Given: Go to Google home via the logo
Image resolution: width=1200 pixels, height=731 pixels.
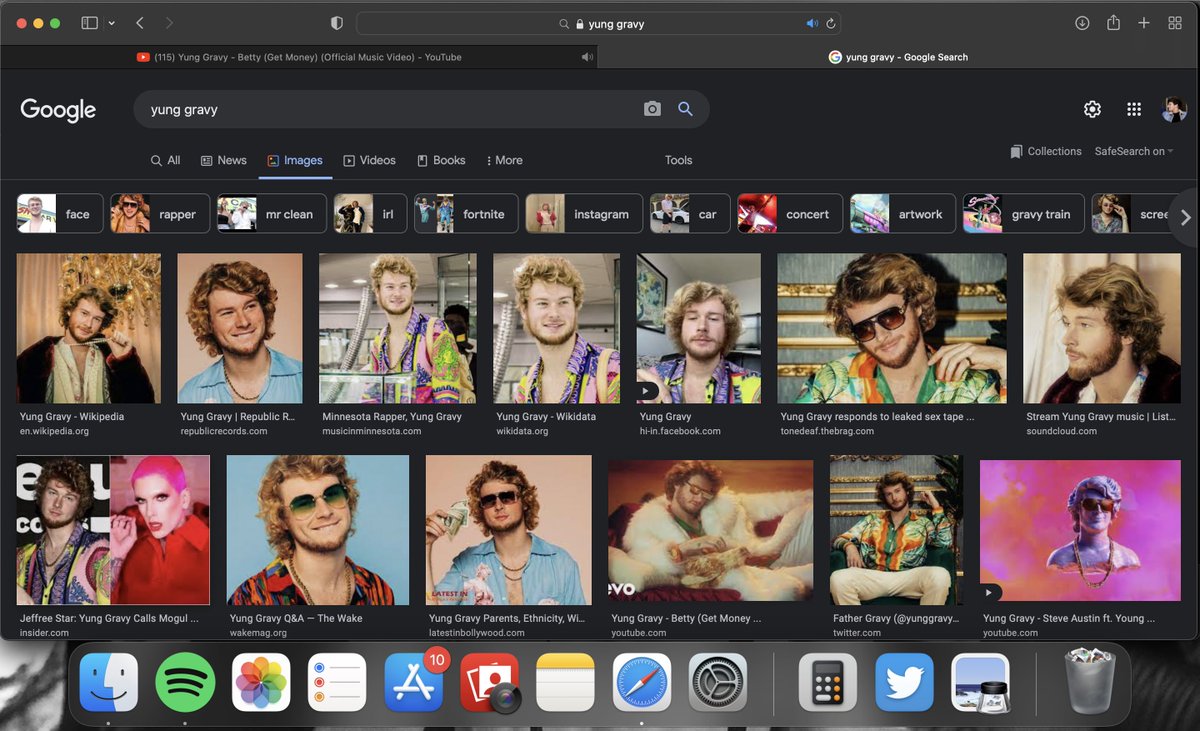Looking at the screenshot, I should 58,110.
